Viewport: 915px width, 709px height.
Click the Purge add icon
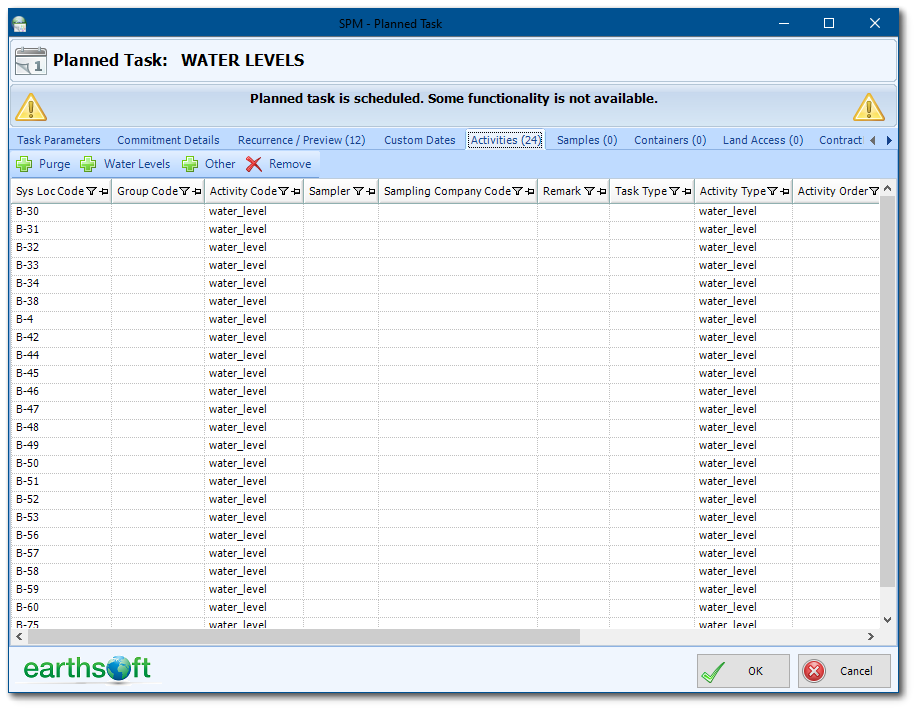tap(23, 164)
